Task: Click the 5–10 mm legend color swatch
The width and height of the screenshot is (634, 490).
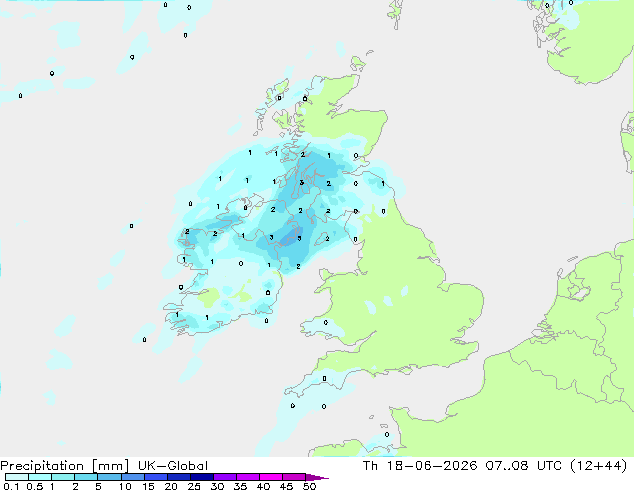Action: pos(109,477)
